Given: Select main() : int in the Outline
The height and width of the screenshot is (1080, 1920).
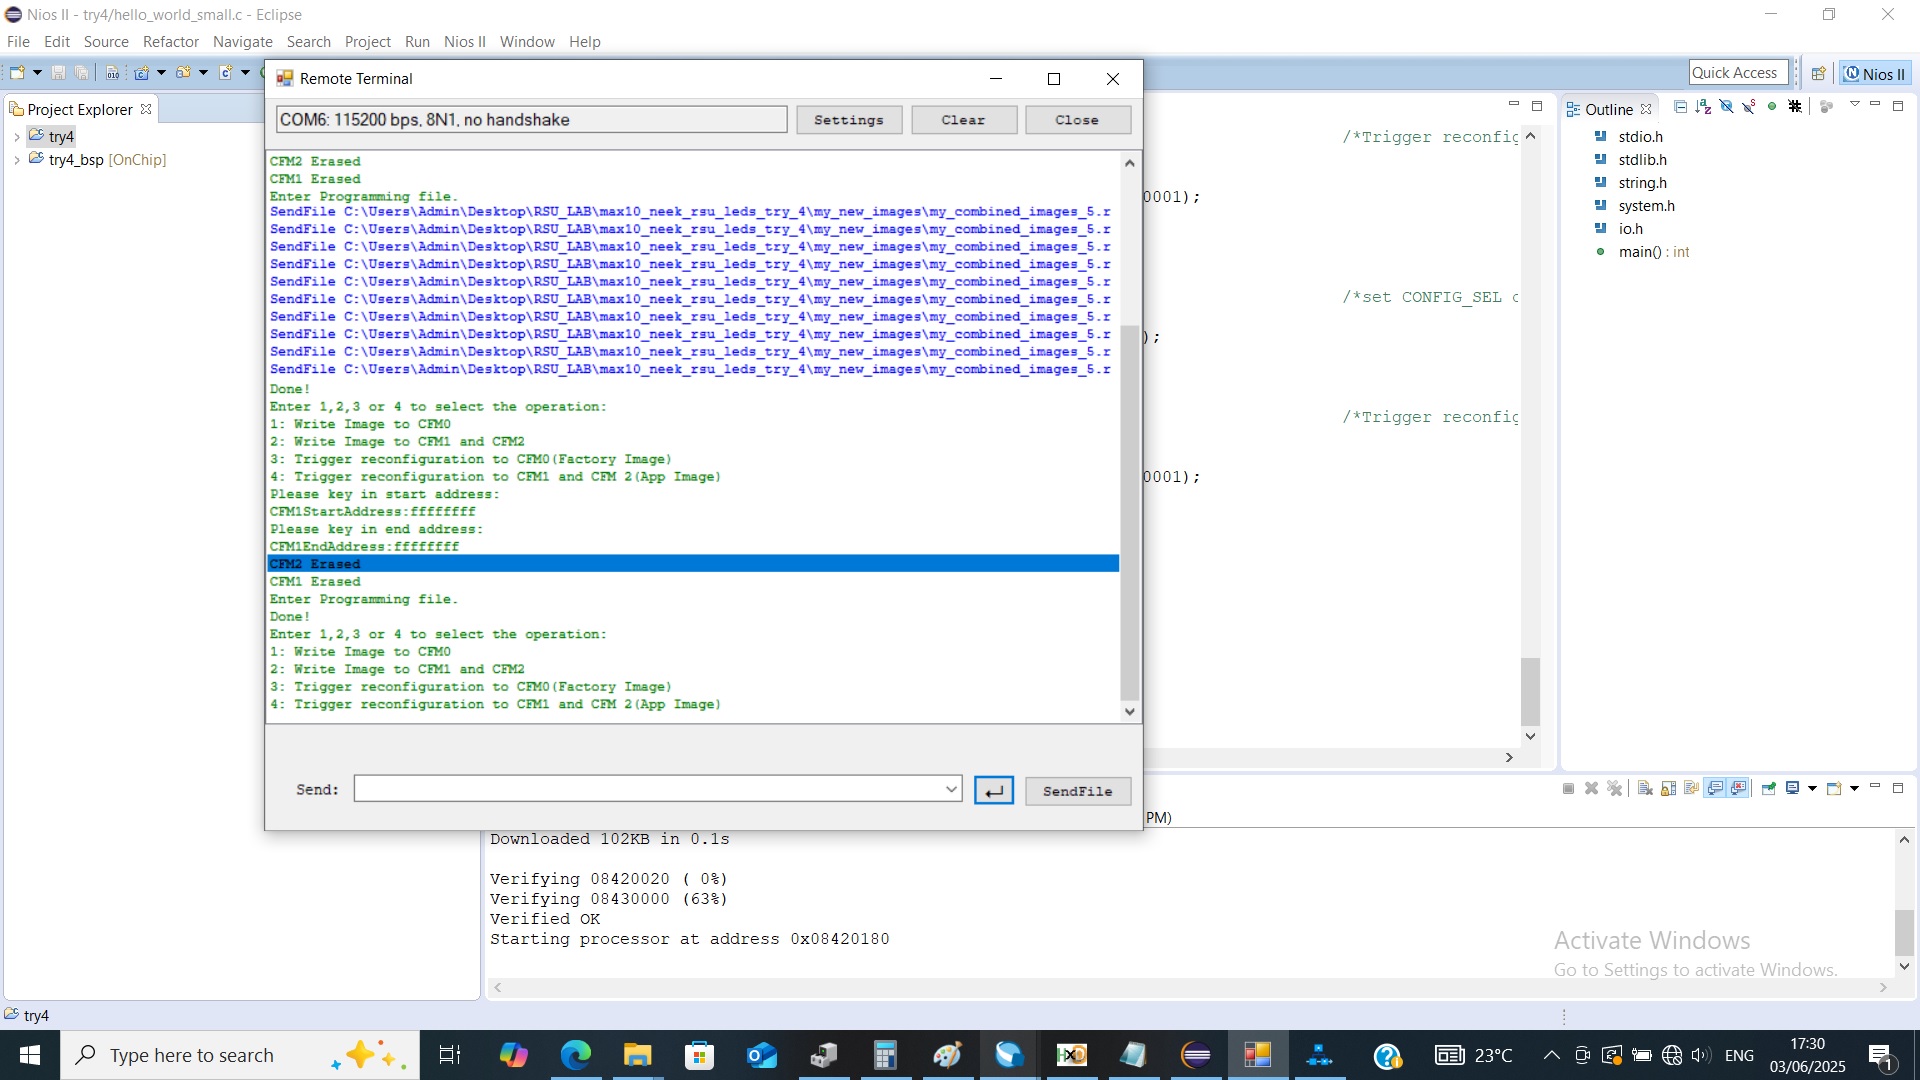Looking at the screenshot, I should tap(1654, 252).
